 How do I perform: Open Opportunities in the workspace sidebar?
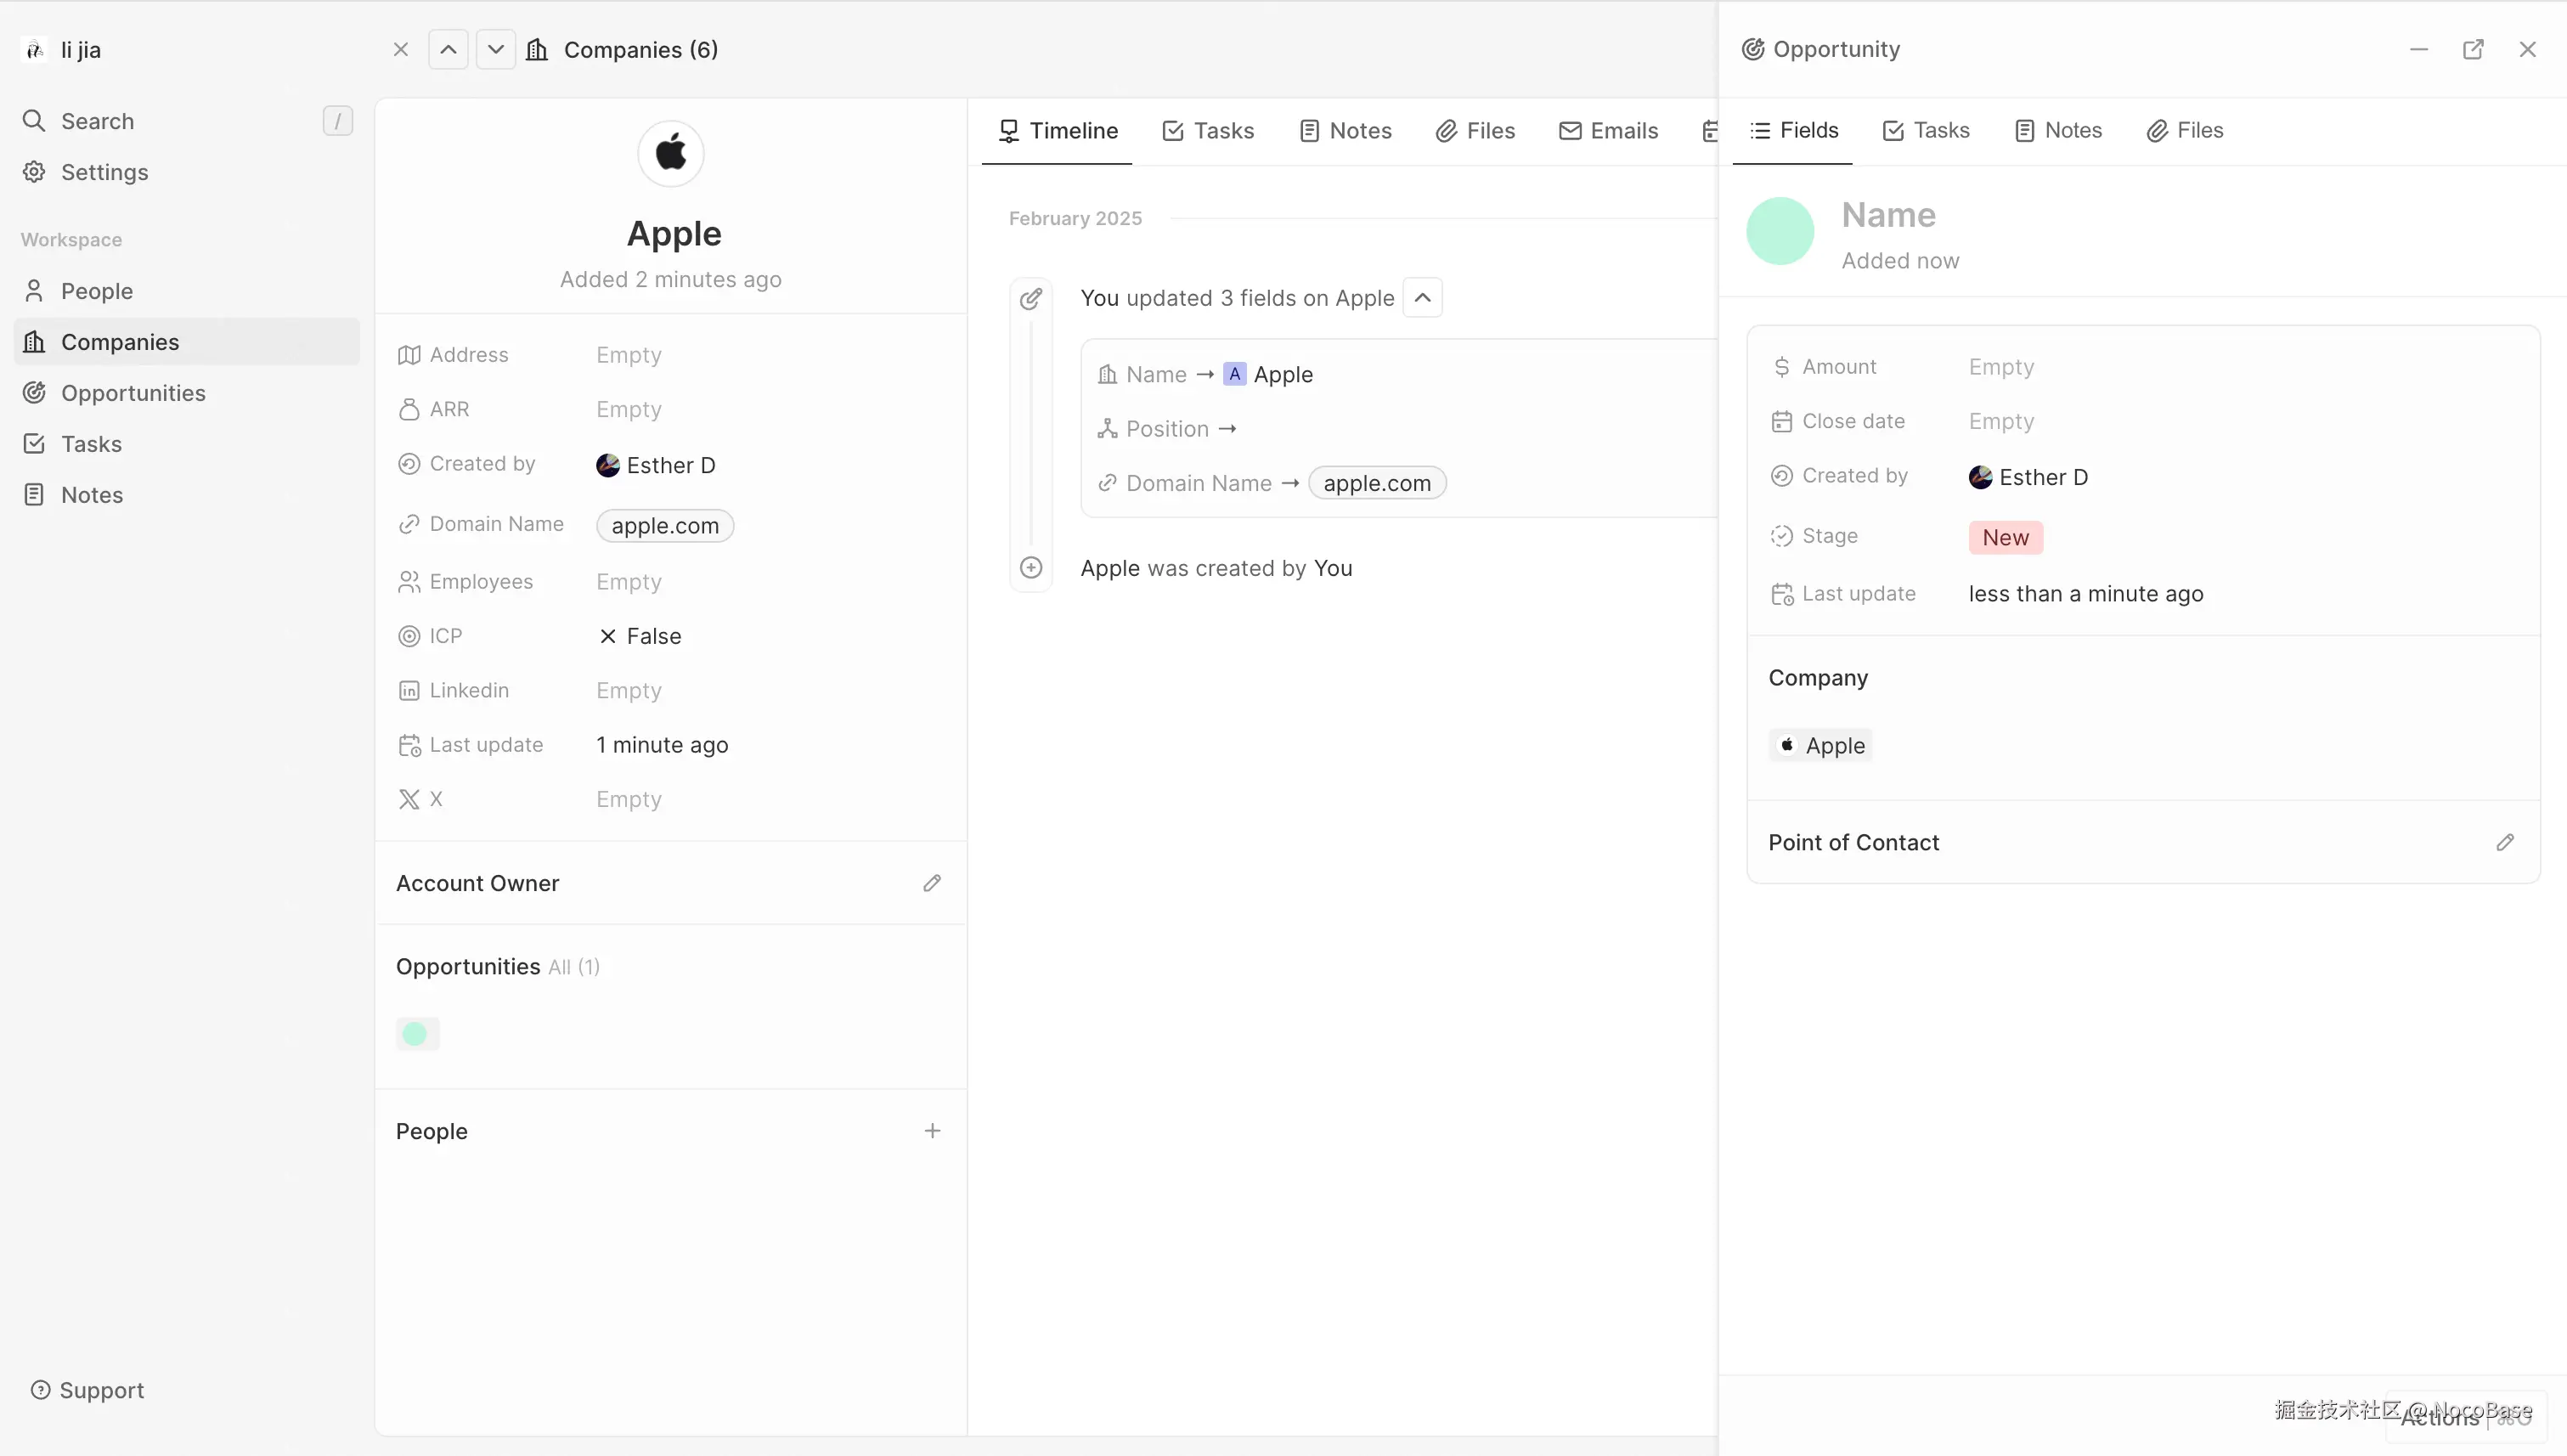click(186, 393)
